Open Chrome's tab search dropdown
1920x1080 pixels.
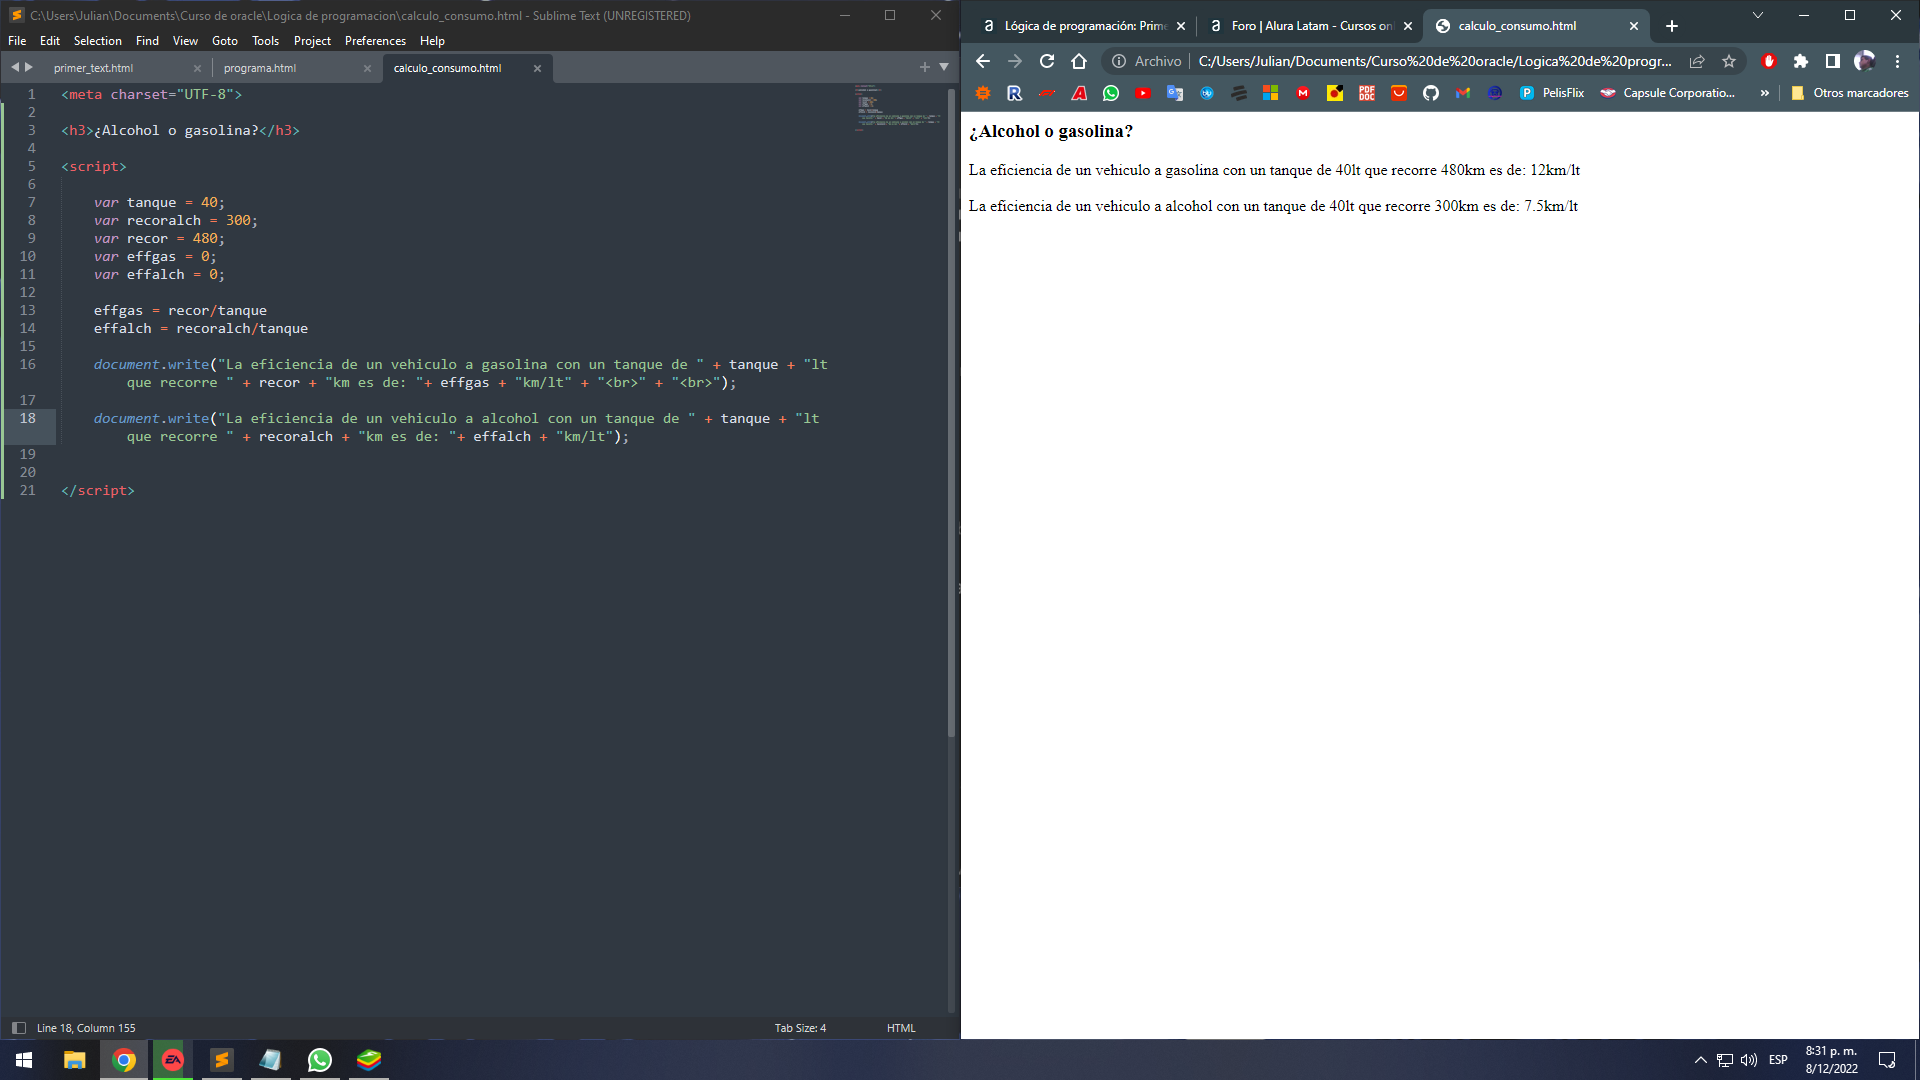click(x=1758, y=15)
